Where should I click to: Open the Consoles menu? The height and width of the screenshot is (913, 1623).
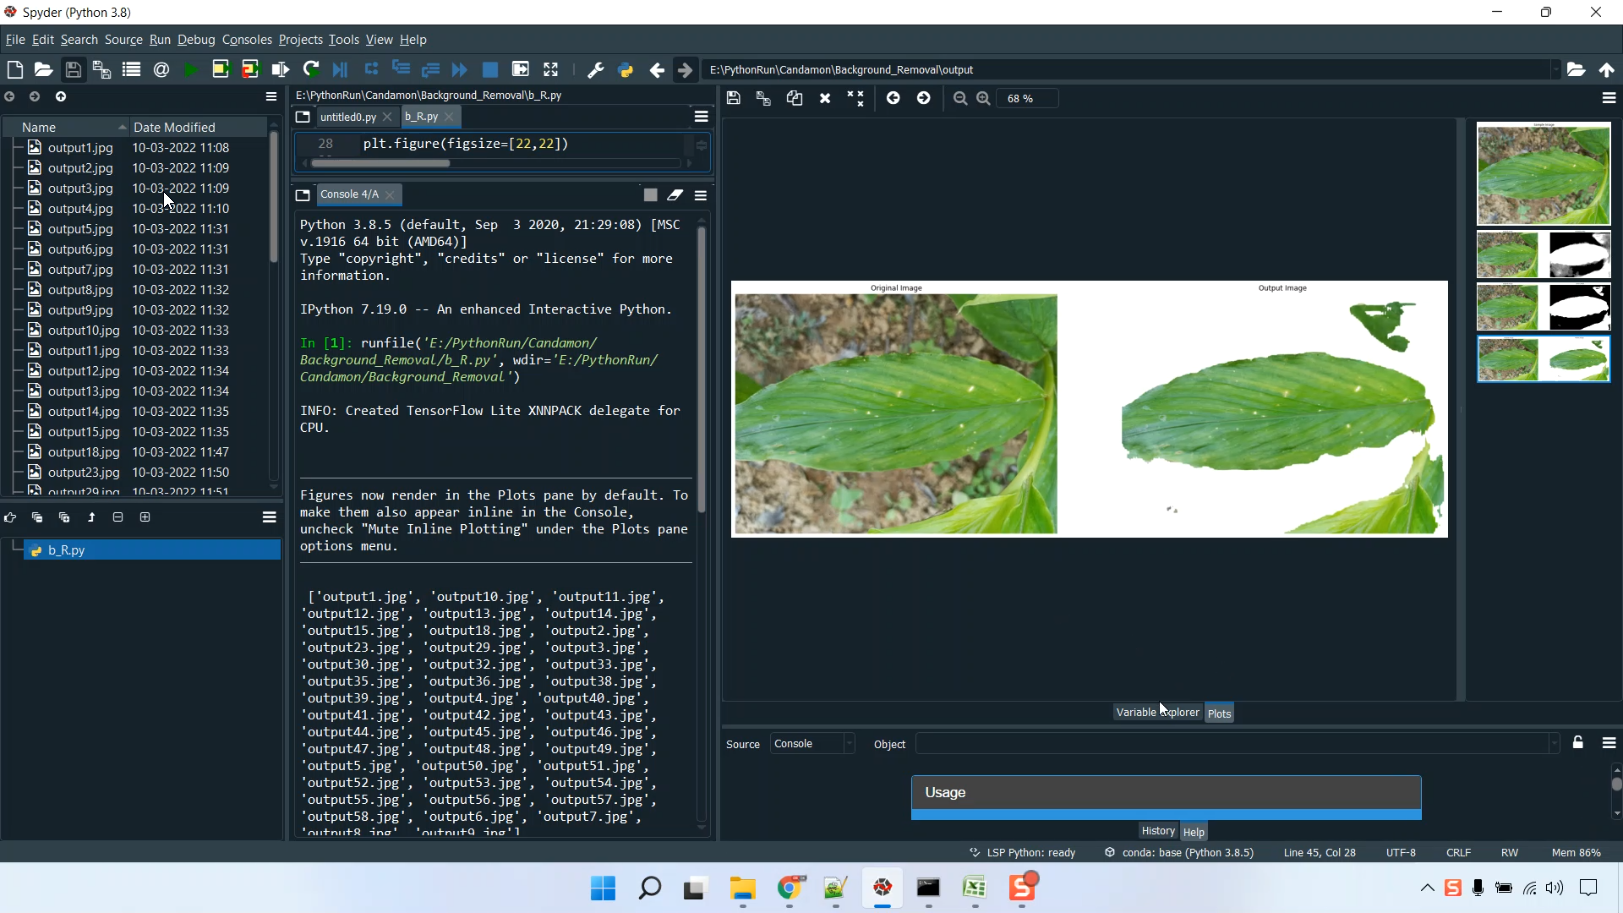click(247, 40)
